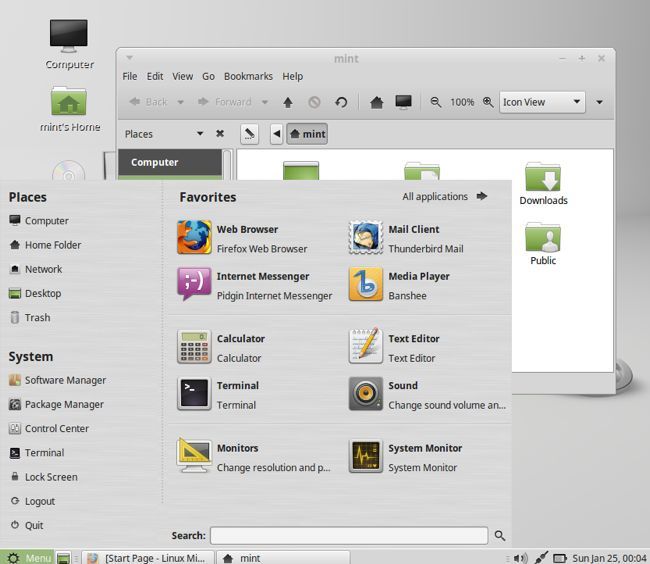Toggle the pencil location entry button

tap(250, 134)
